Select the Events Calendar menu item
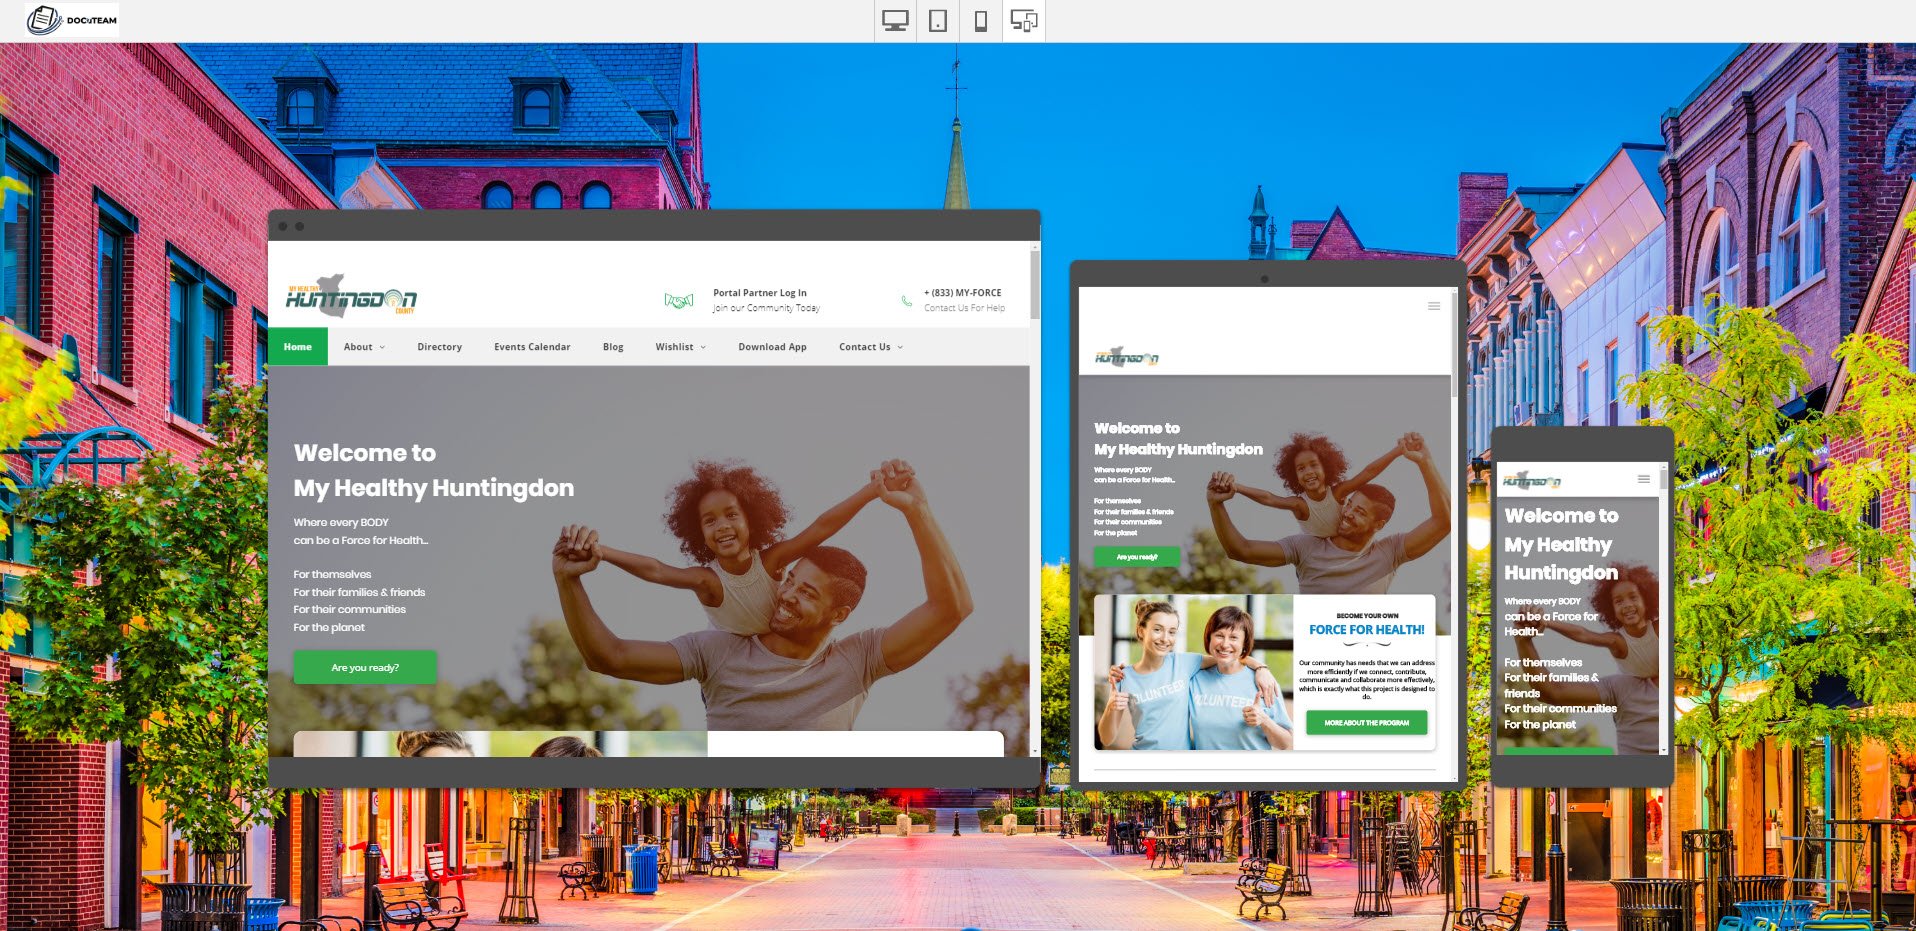 pos(531,347)
